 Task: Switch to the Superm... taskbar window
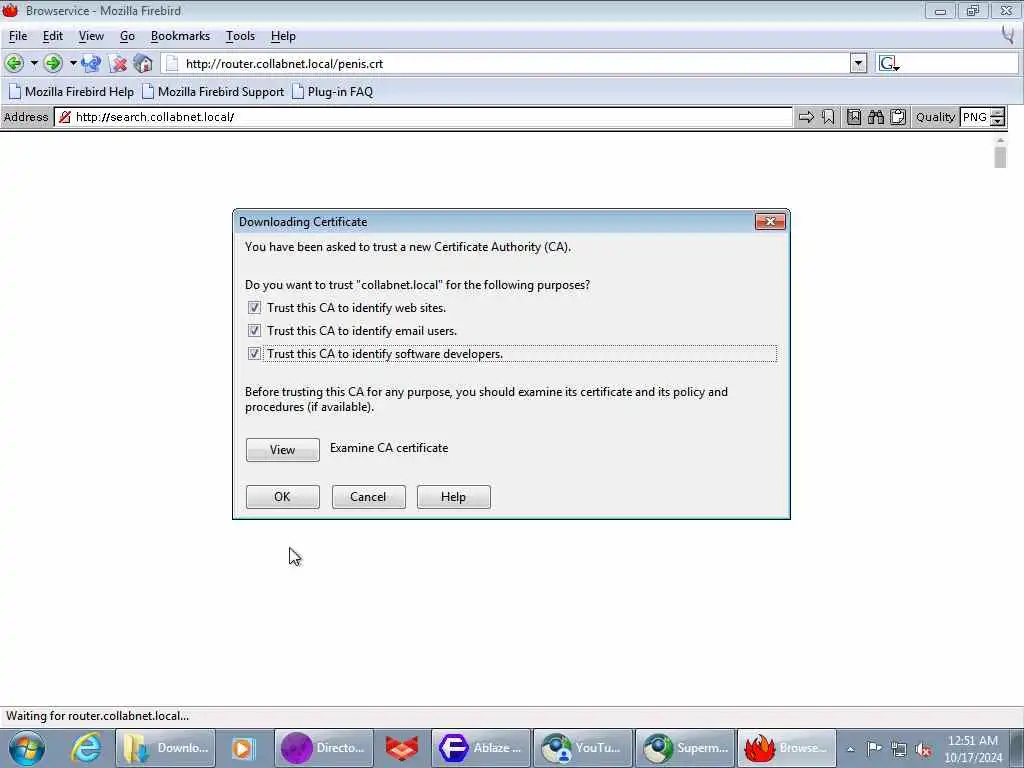coord(685,748)
